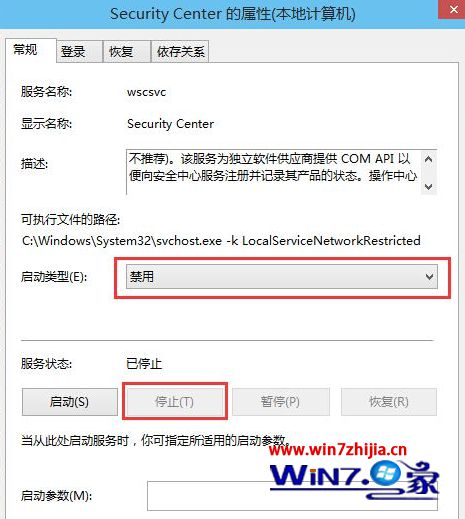Click the 恢复(R) service button
Viewport: 465px width, 519px height.
[x=389, y=402]
